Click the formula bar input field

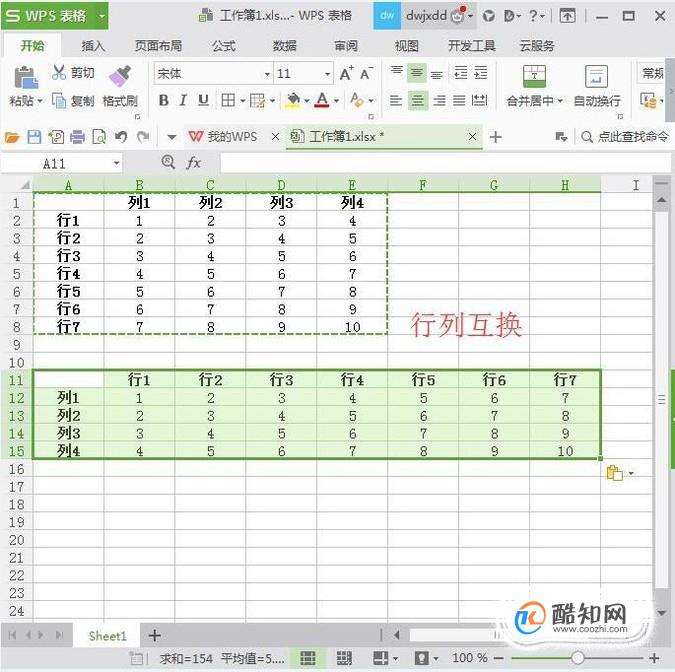click(445, 163)
